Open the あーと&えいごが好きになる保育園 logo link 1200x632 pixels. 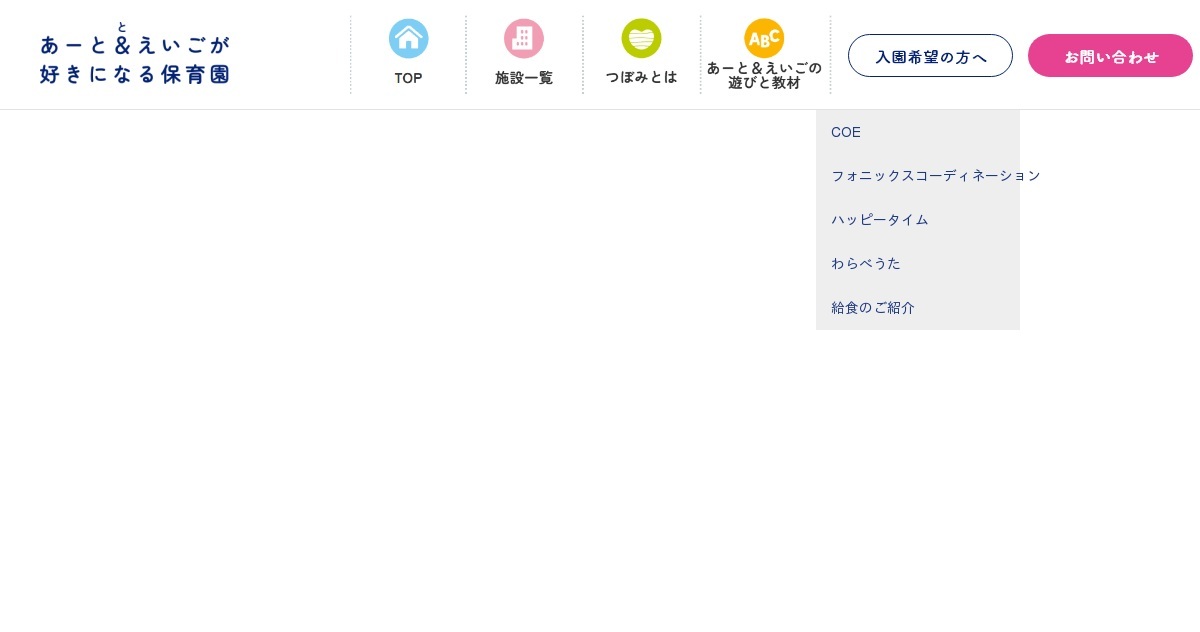pyautogui.click(x=135, y=54)
